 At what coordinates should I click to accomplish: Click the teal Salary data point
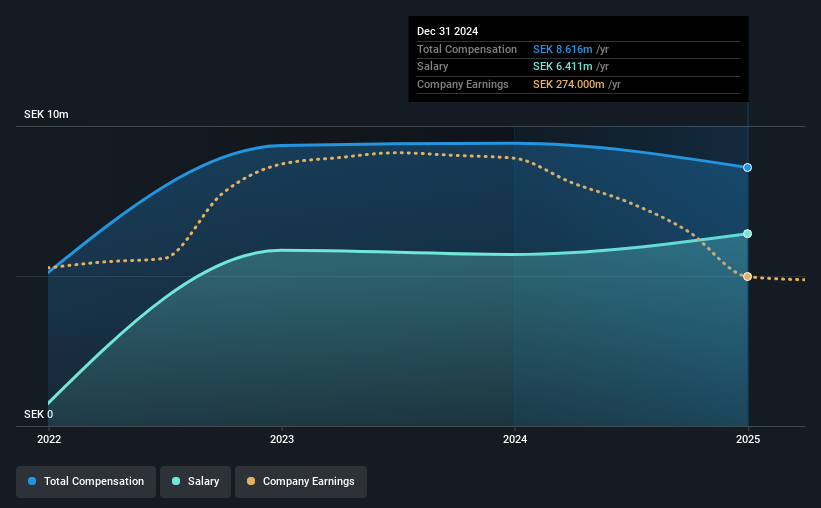point(747,234)
